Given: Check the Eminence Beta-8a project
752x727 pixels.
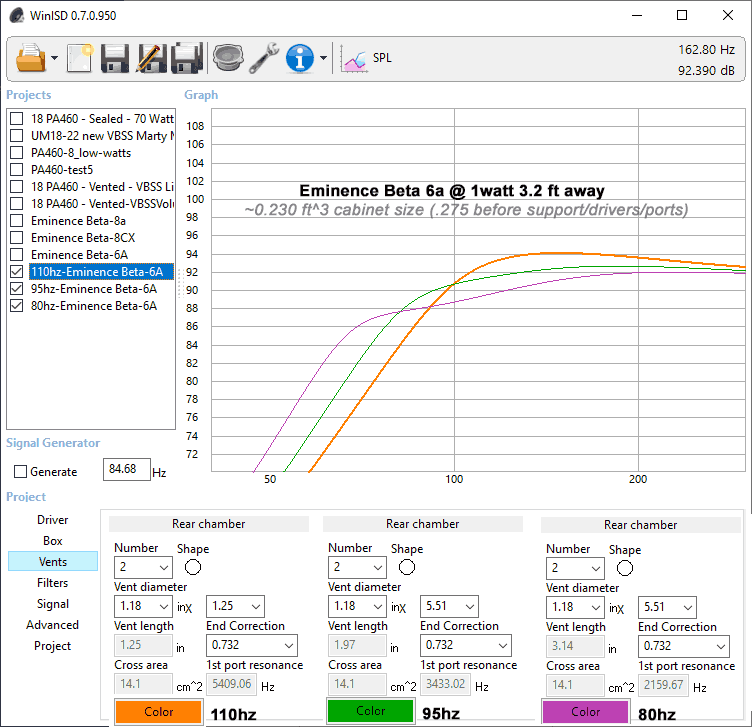Looking at the screenshot, I should pos(17,221).
